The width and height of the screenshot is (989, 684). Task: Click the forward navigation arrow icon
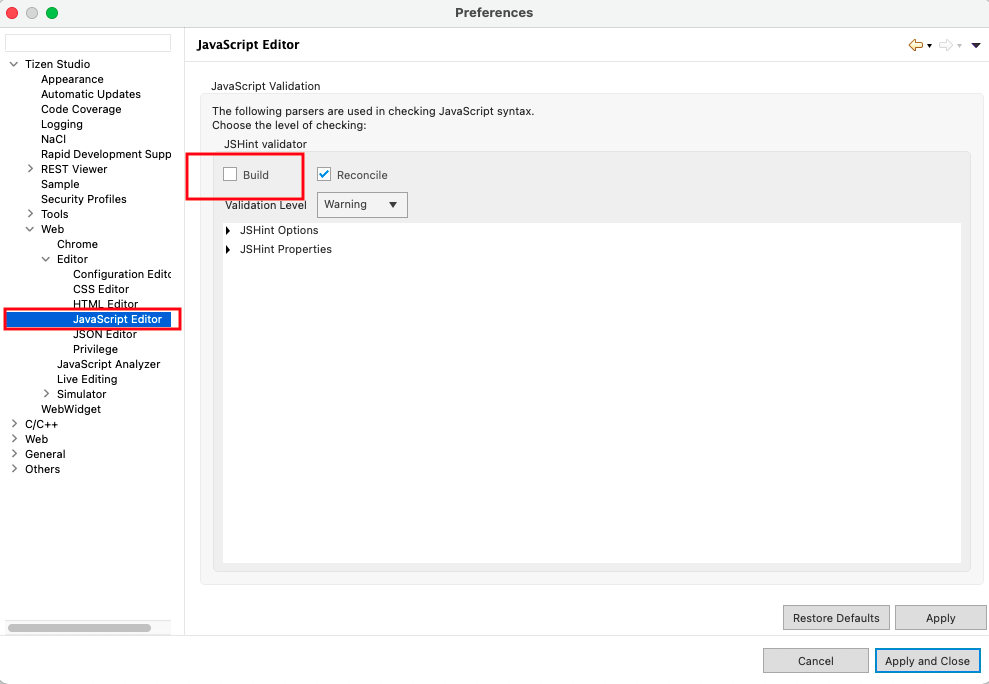(x=945, y=45)
